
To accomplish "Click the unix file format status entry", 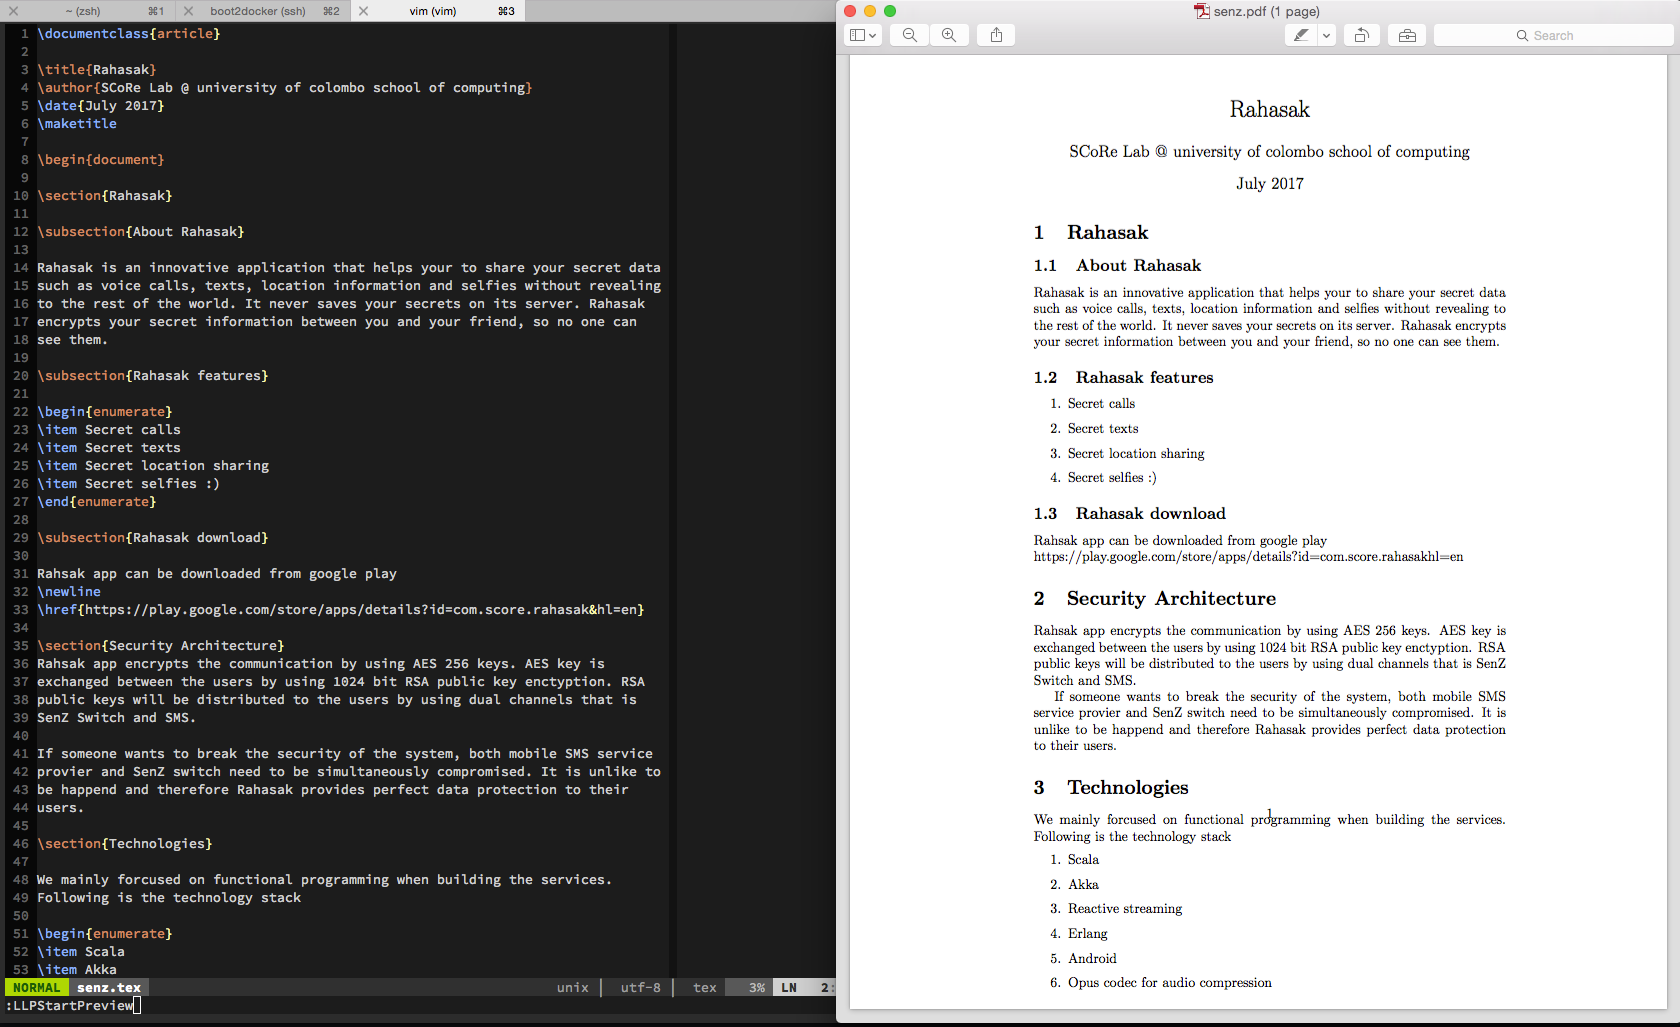I will pyautogui.click(x=573, y=987).
